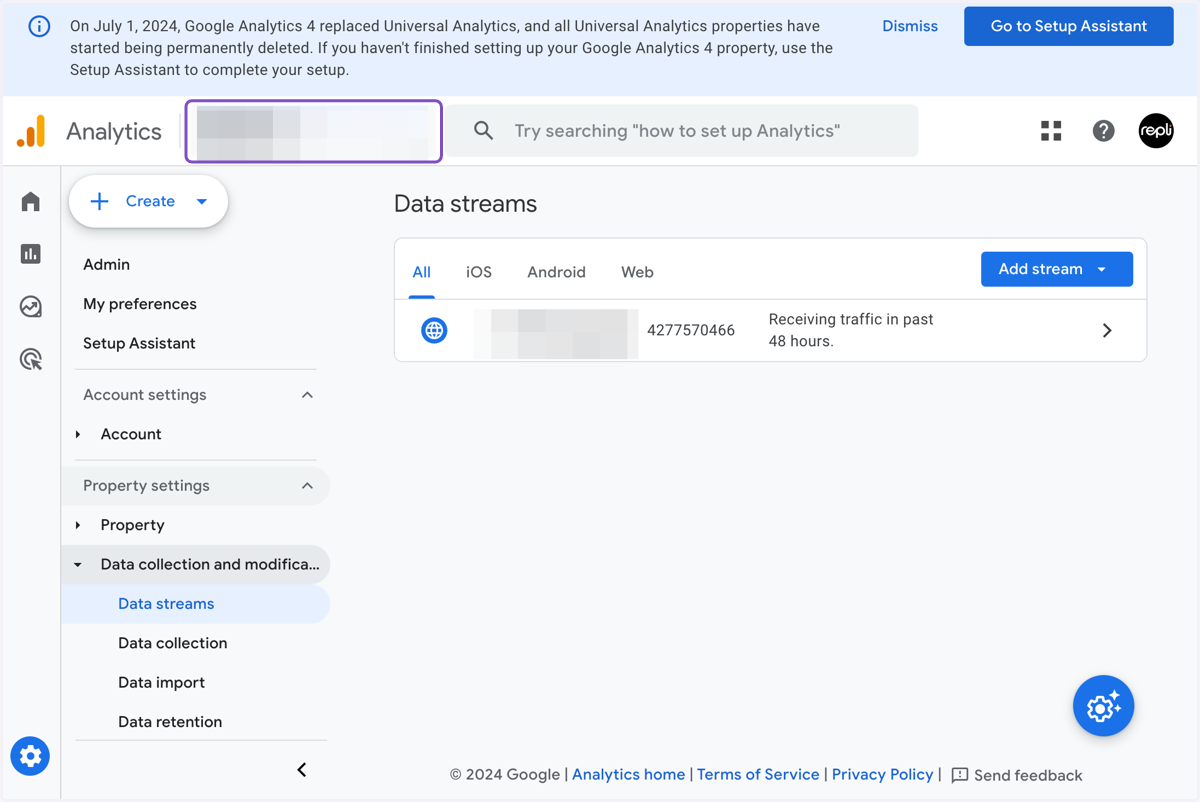Open the Home icon in left rail

point(31,202)
